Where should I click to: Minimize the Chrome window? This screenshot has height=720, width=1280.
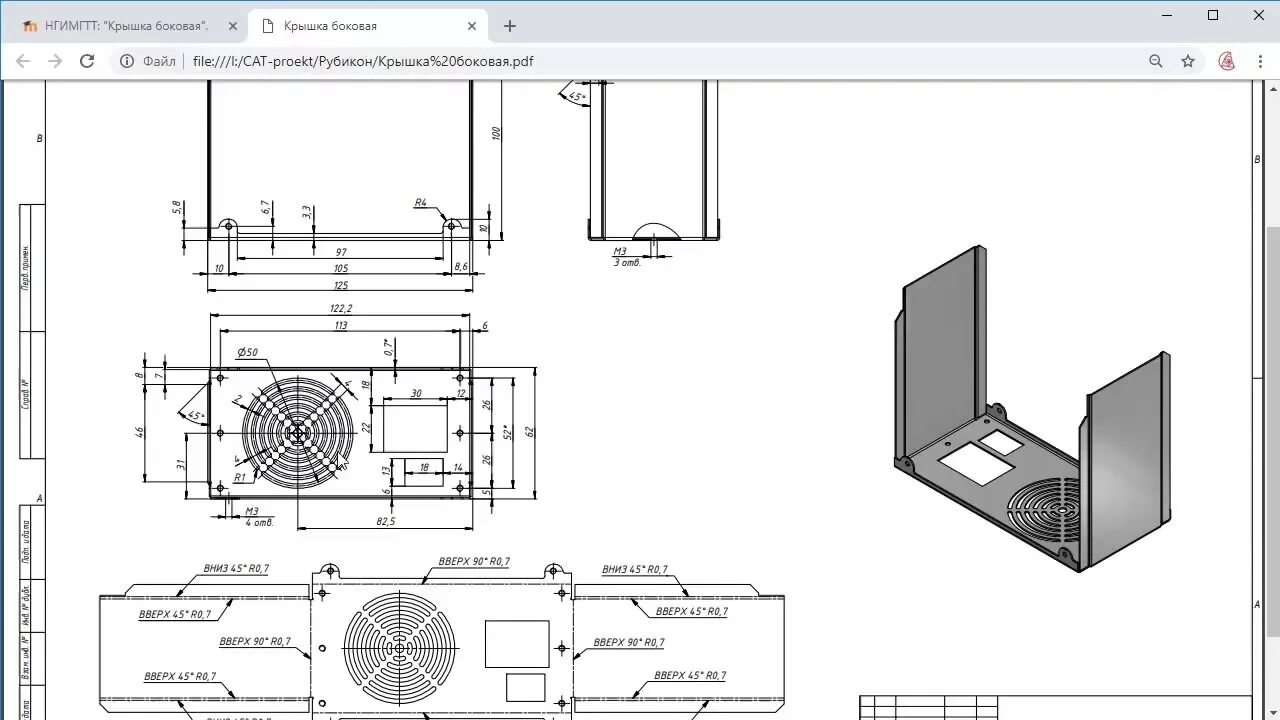1167,15
